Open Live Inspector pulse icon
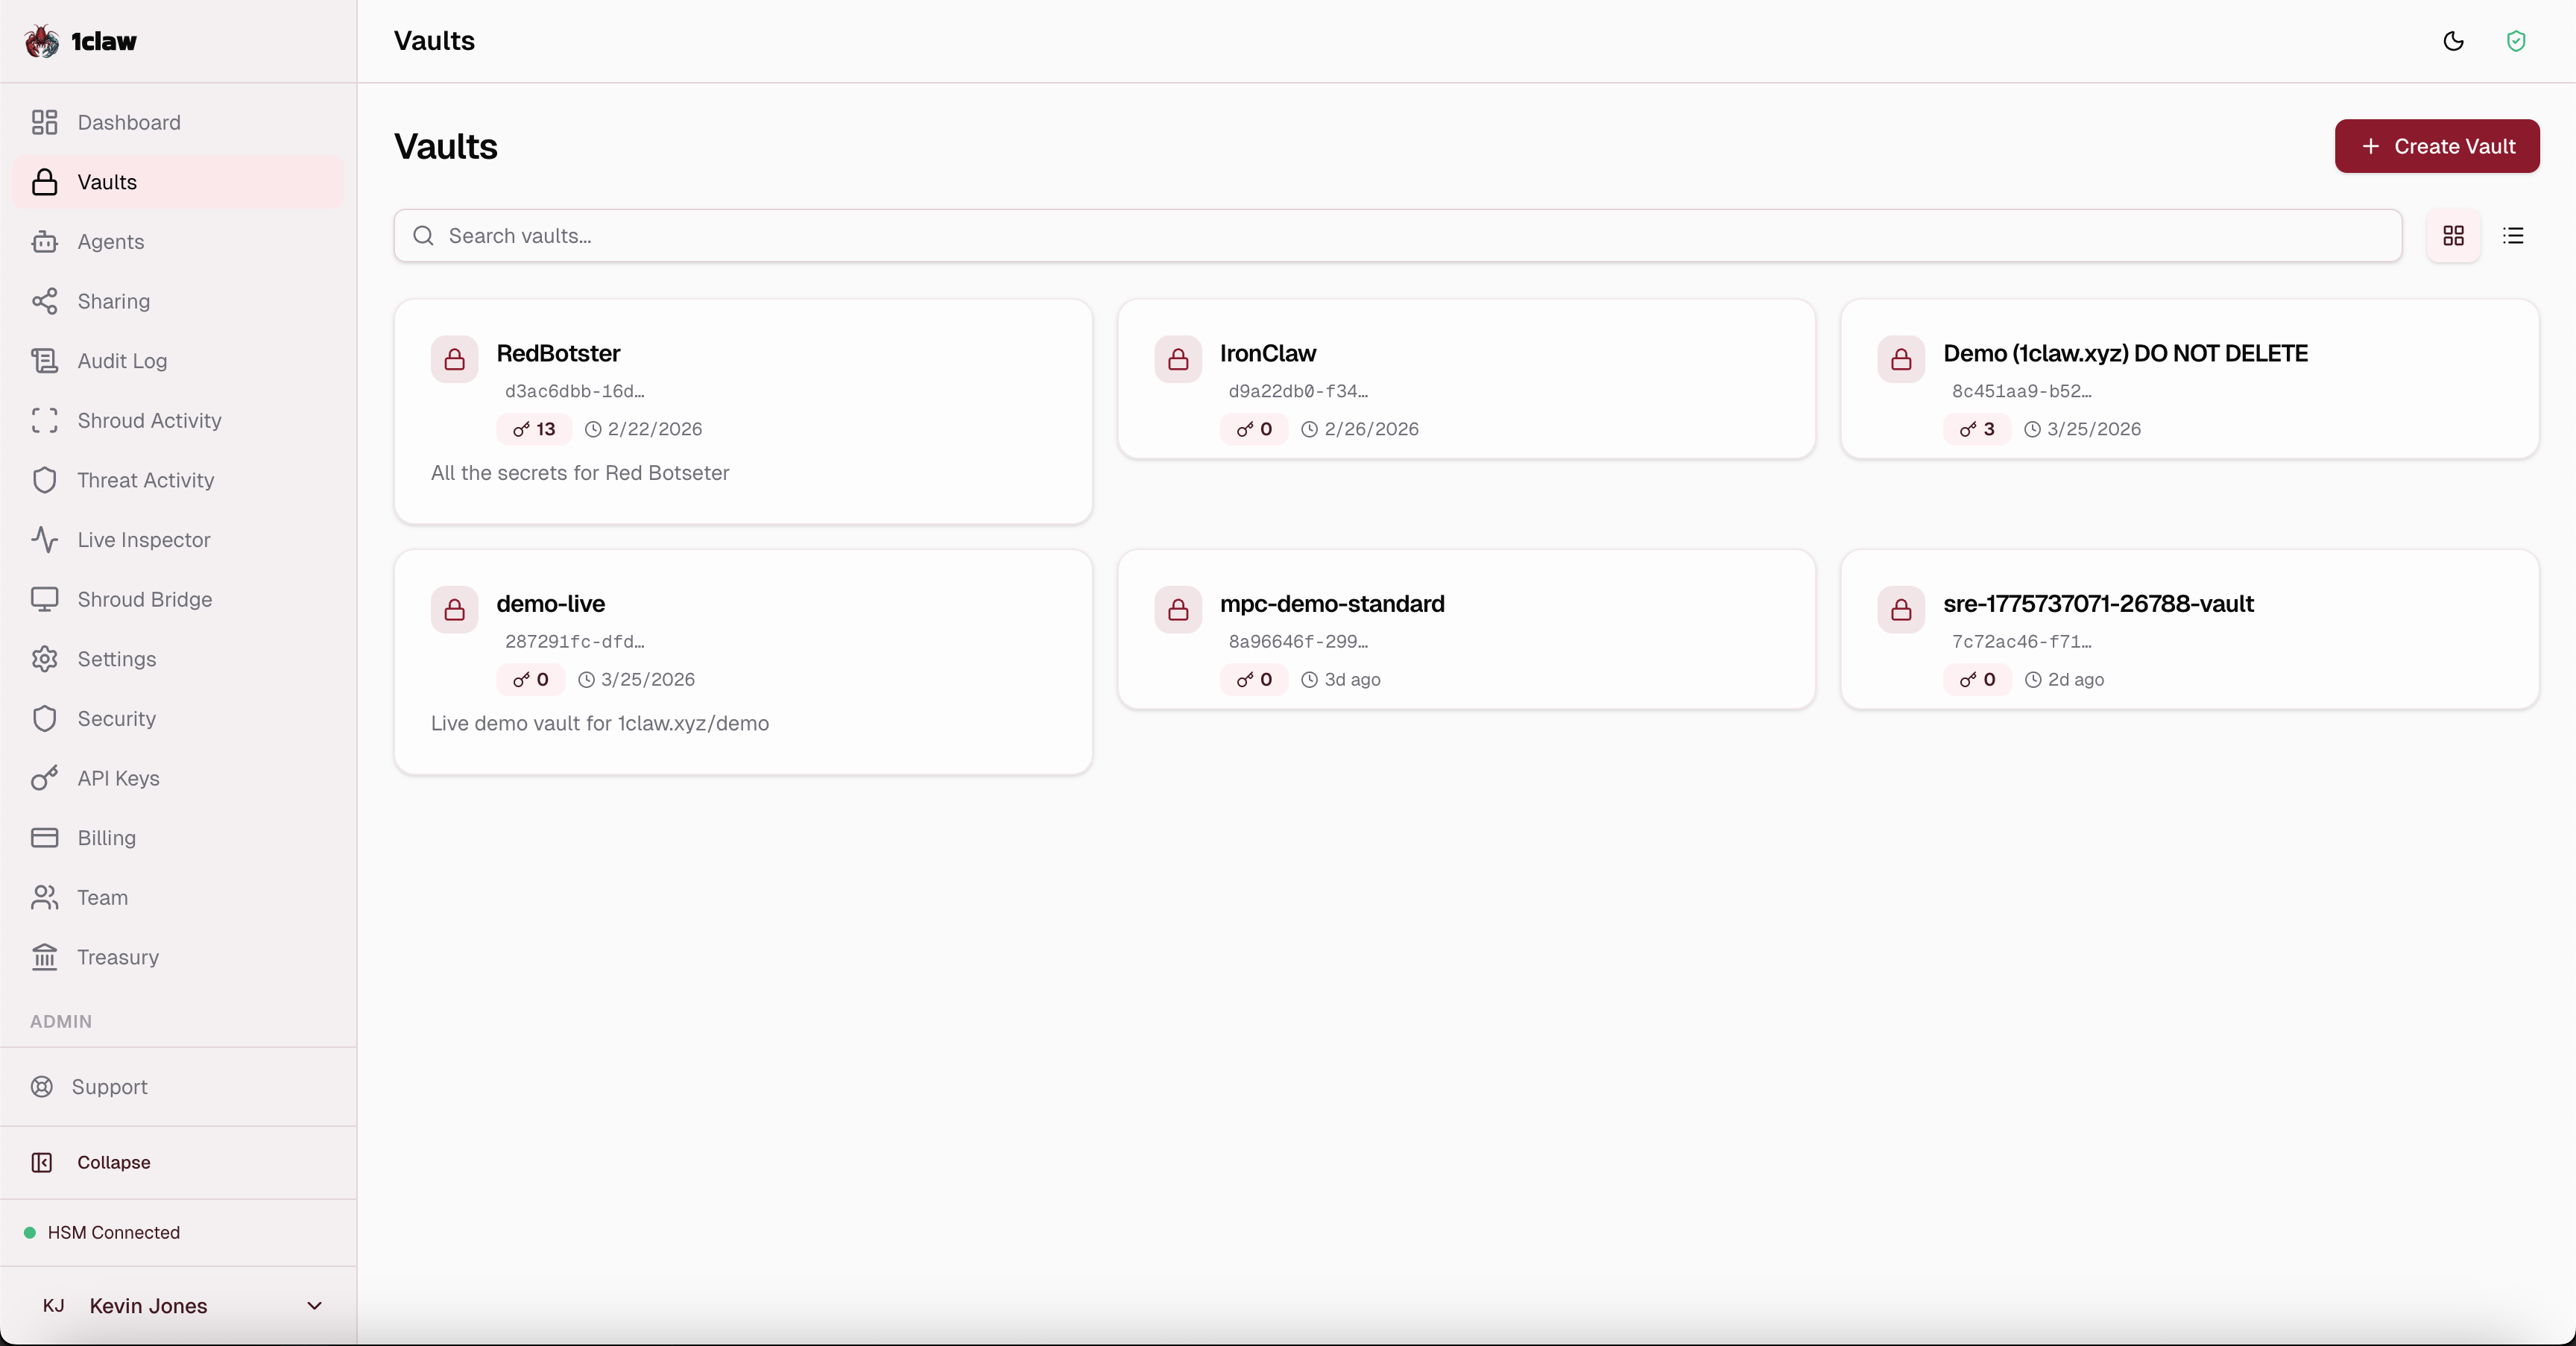 [44, 540]
